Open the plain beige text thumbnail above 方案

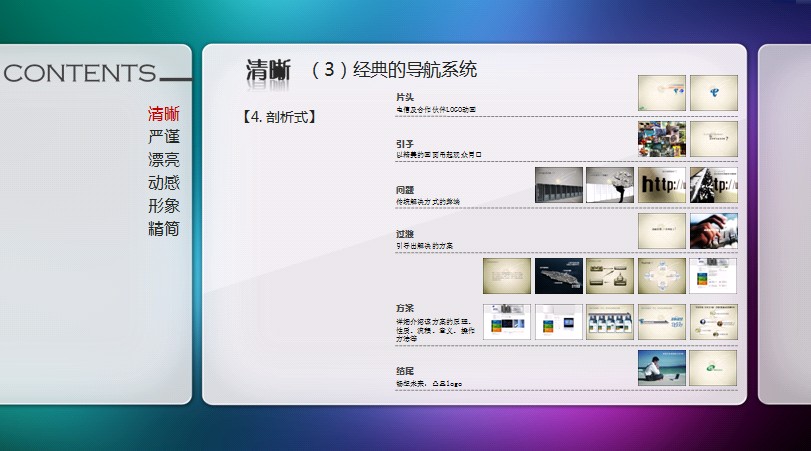[507, 276]
